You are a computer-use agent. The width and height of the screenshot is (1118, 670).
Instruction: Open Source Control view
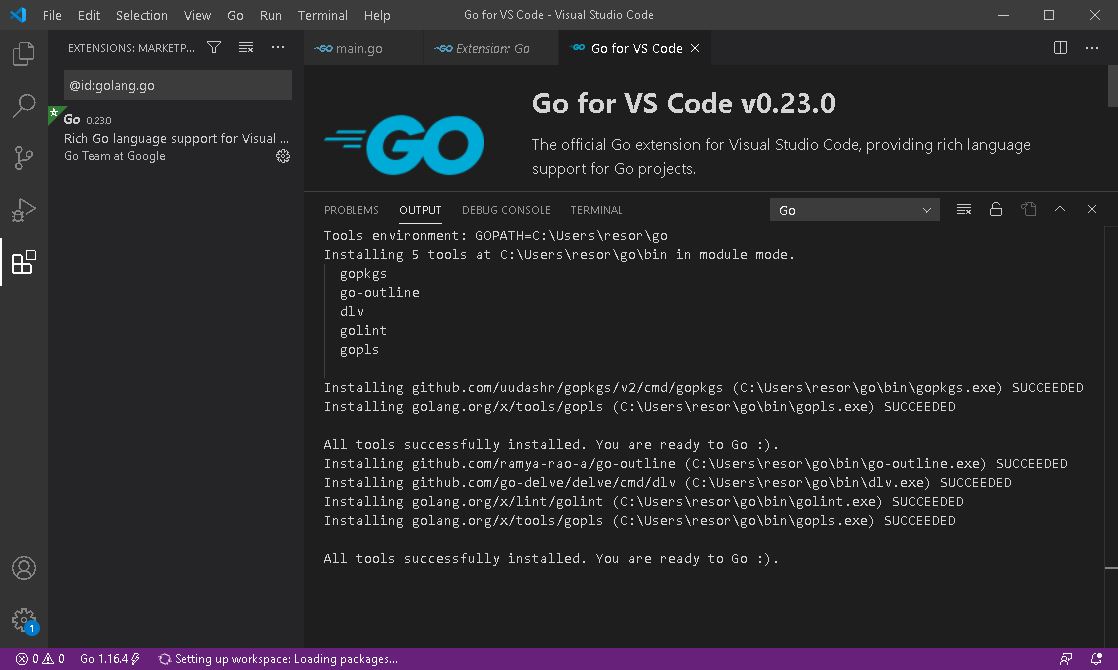pos(24,158)
